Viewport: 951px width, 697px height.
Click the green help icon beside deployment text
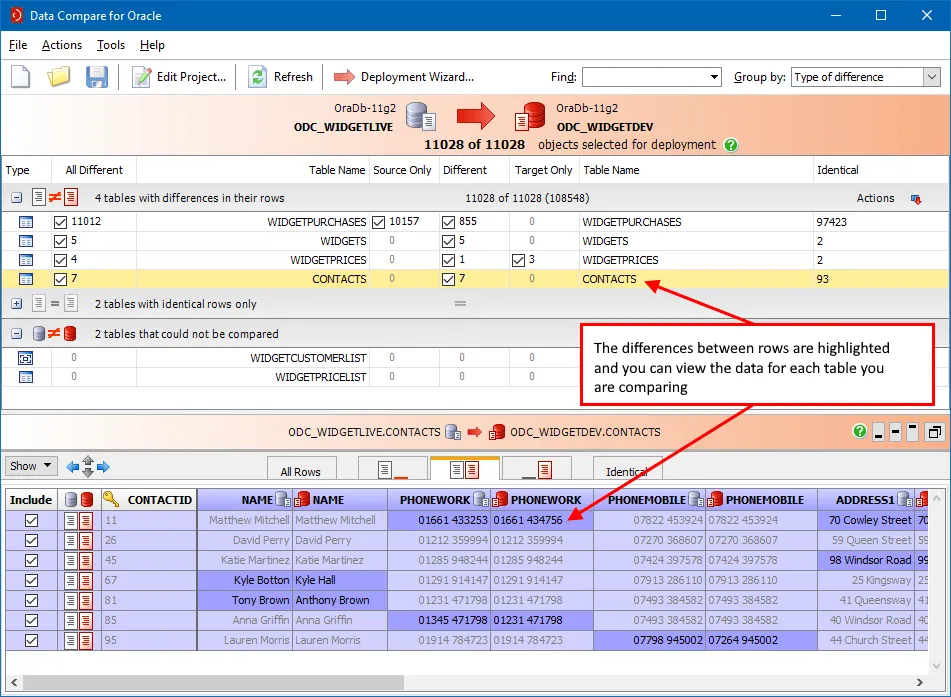[x=731, y=145]
